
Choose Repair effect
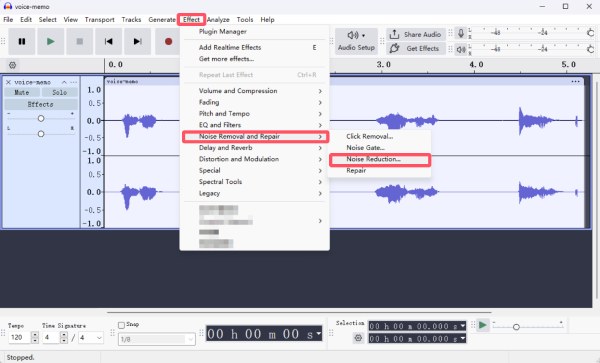380,171
